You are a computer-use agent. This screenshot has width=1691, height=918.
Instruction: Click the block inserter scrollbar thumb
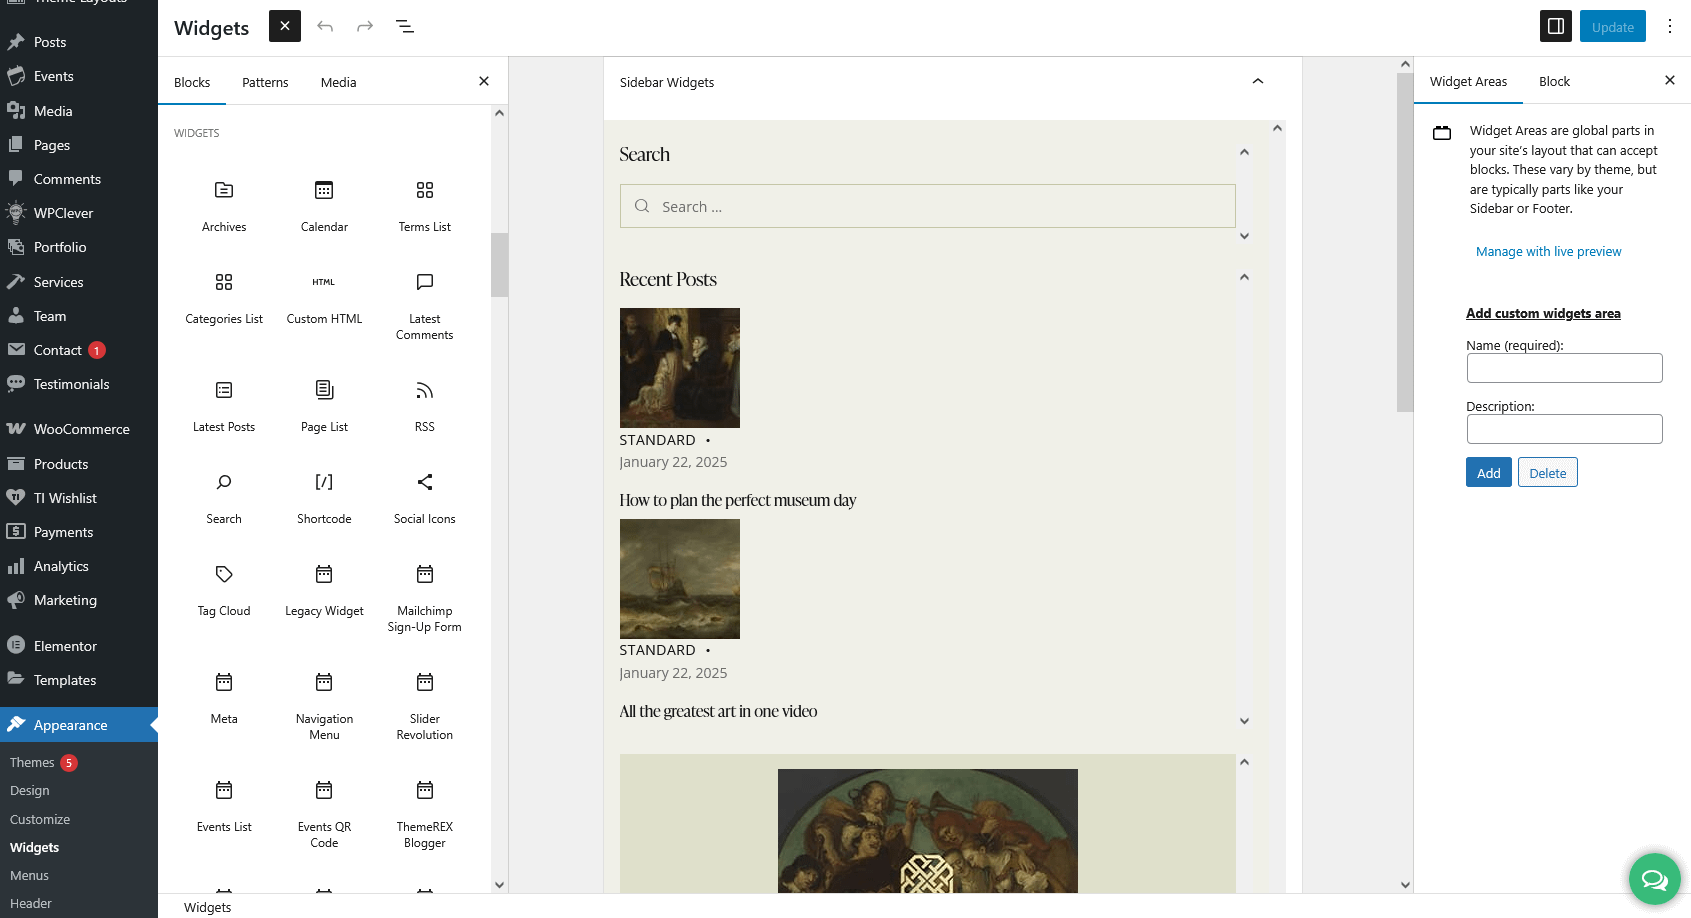pos(499,265)
